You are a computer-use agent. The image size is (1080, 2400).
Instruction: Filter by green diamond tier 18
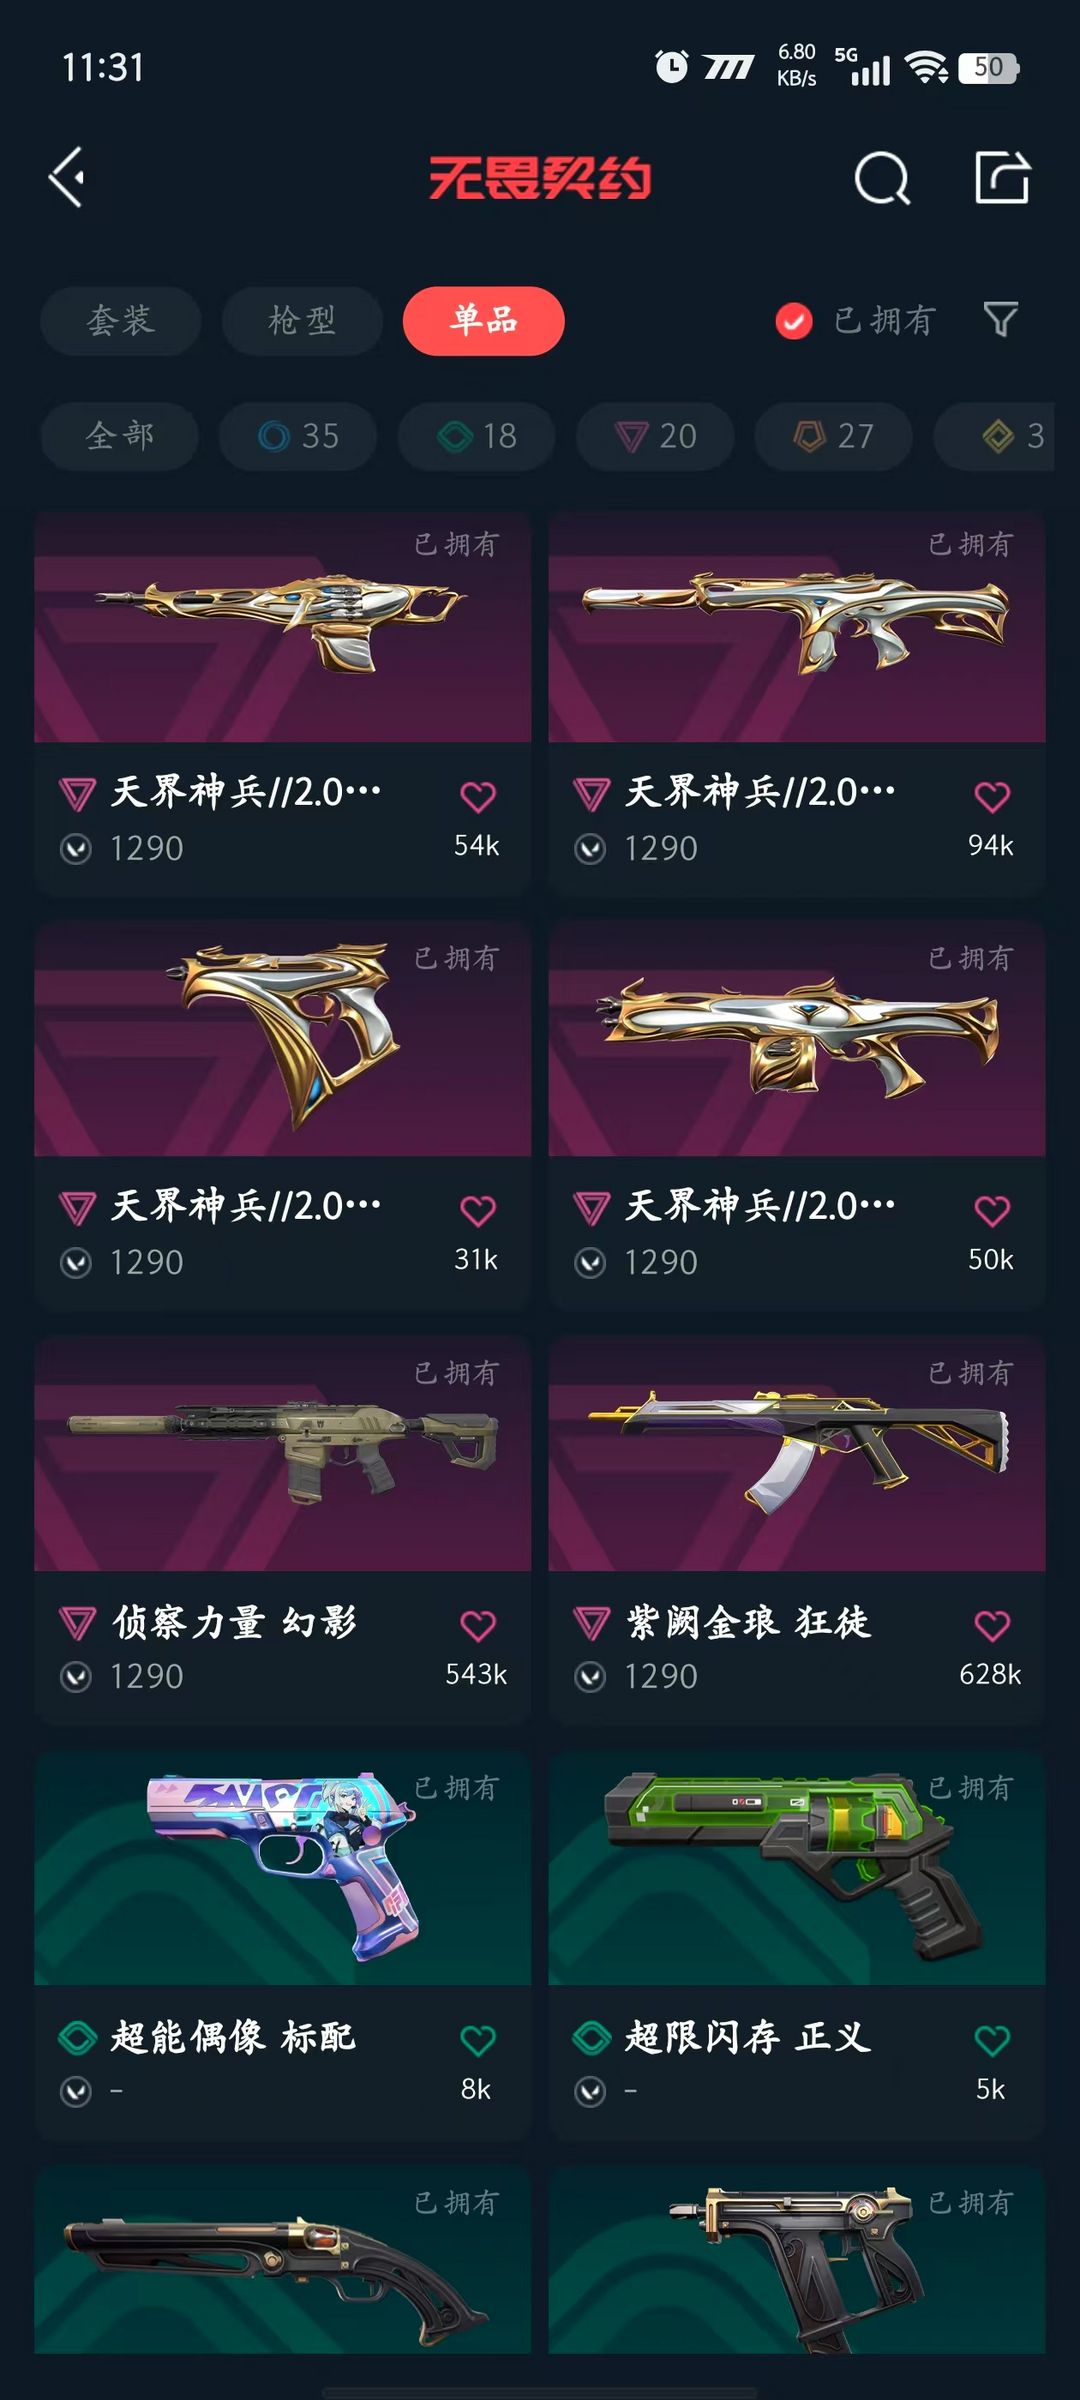(477, 436)
